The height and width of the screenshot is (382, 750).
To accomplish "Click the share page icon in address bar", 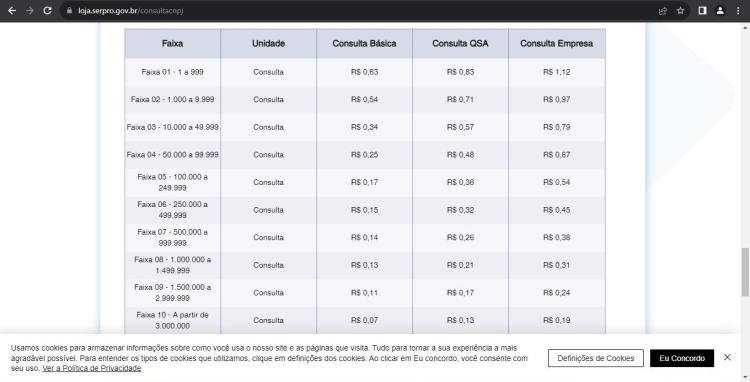I will click(x=662, y=11).
